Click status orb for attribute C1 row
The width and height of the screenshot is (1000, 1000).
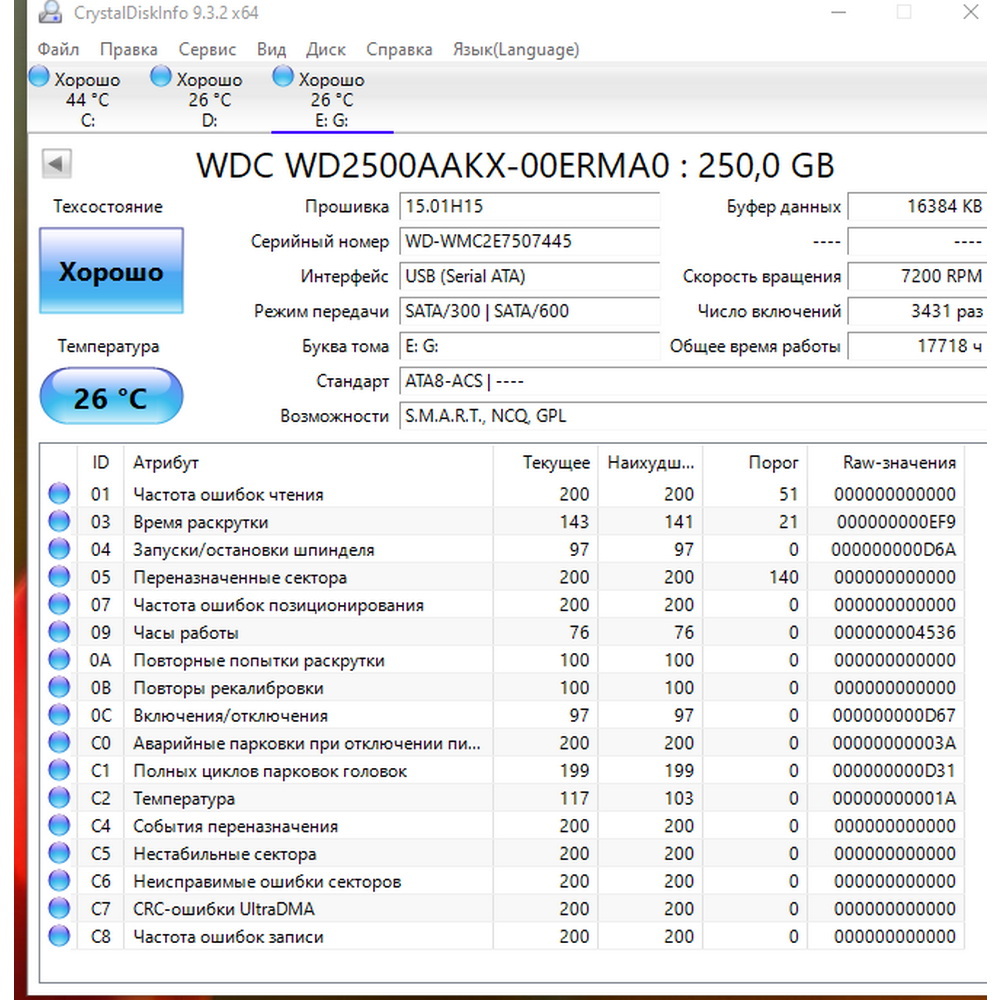tap(59, 770)
